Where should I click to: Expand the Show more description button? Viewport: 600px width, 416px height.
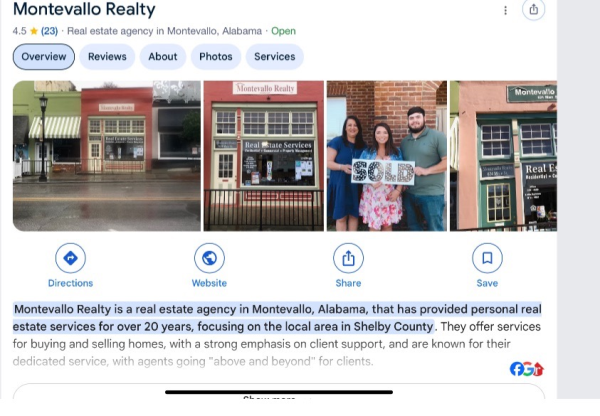pos(279,392)
